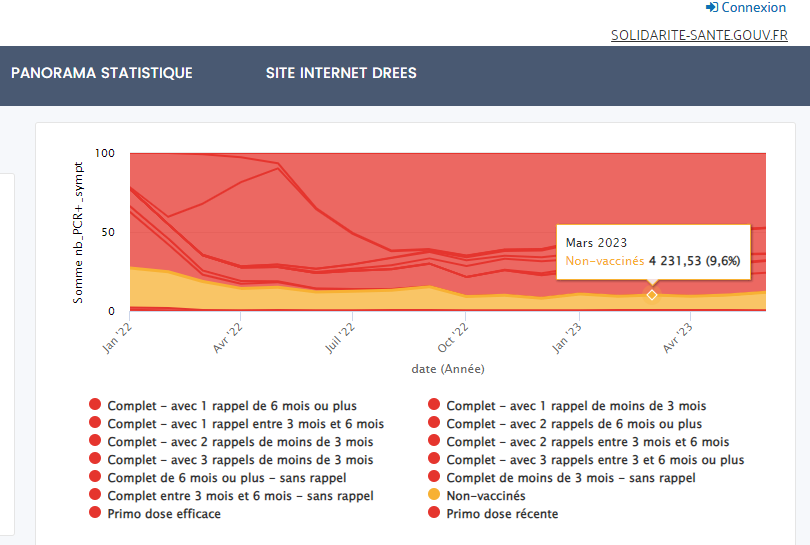Toggle Complet de moins de 3 mois sans rappel
Image resolution: width=810 pixels, height=545 pixels.
point(434,477)
